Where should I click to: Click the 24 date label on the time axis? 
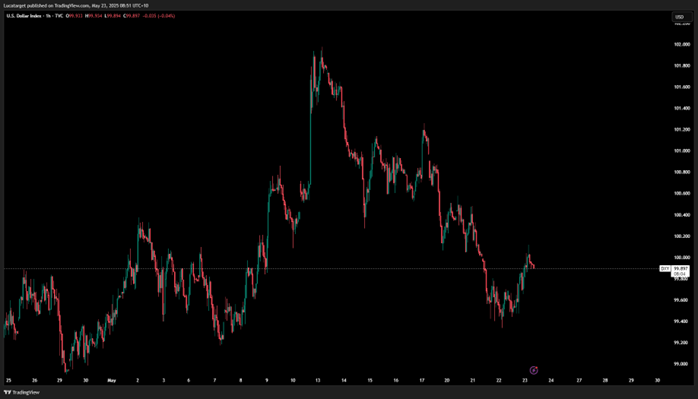click(551, 381)
